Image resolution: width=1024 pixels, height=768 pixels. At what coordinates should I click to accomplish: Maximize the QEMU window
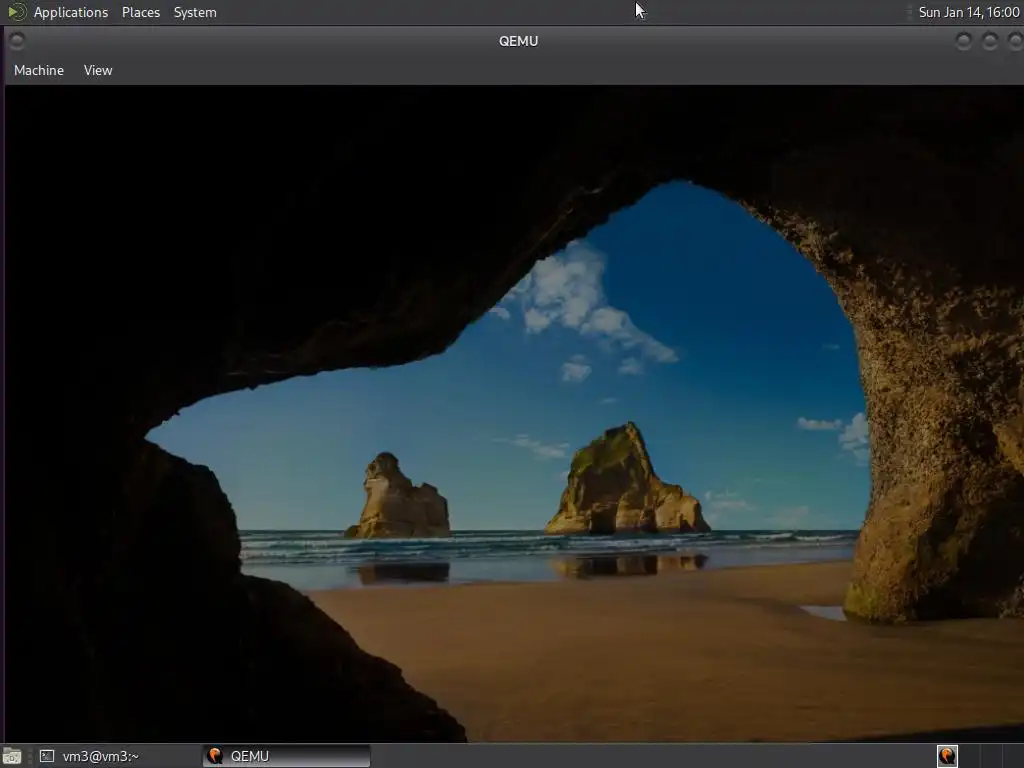989,41
